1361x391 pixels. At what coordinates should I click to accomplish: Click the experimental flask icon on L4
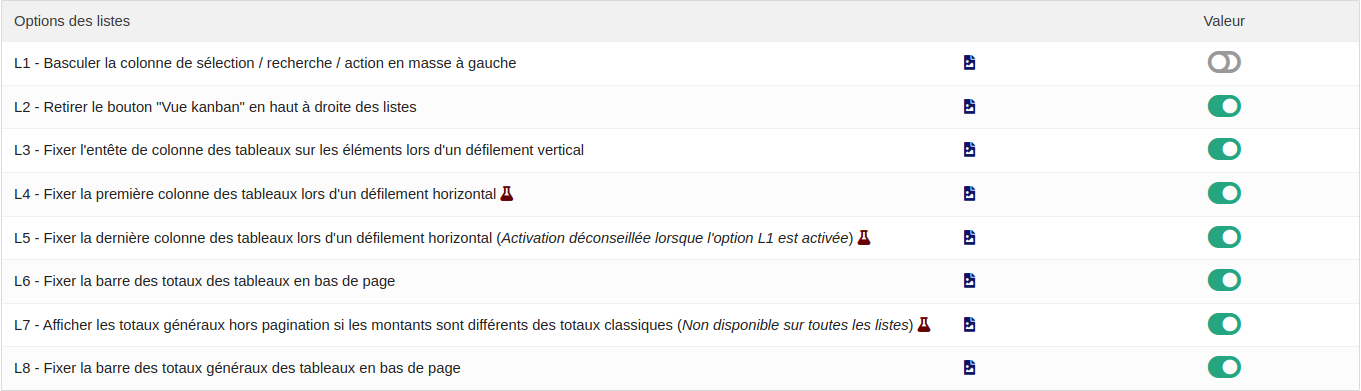[x=507, y=193]
